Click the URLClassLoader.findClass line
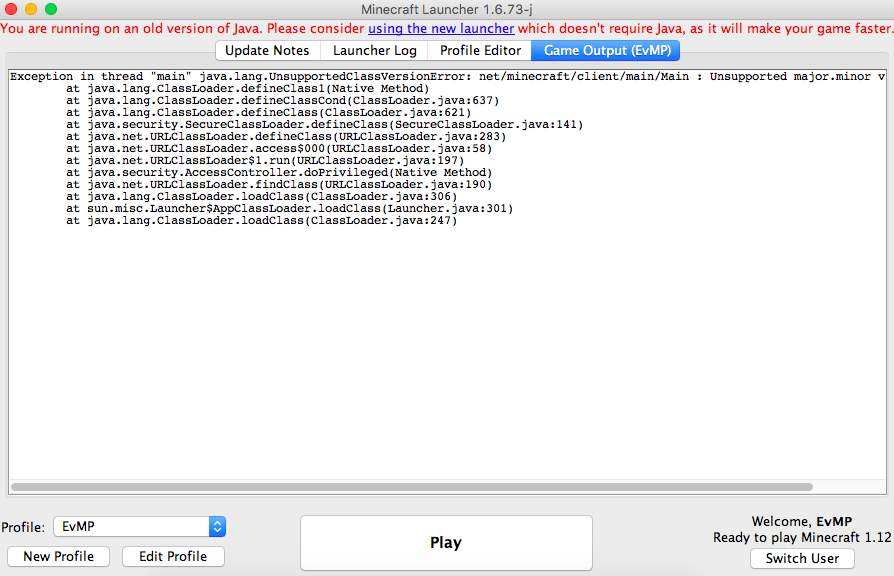The image size is (894, 576). click(279, 184)
